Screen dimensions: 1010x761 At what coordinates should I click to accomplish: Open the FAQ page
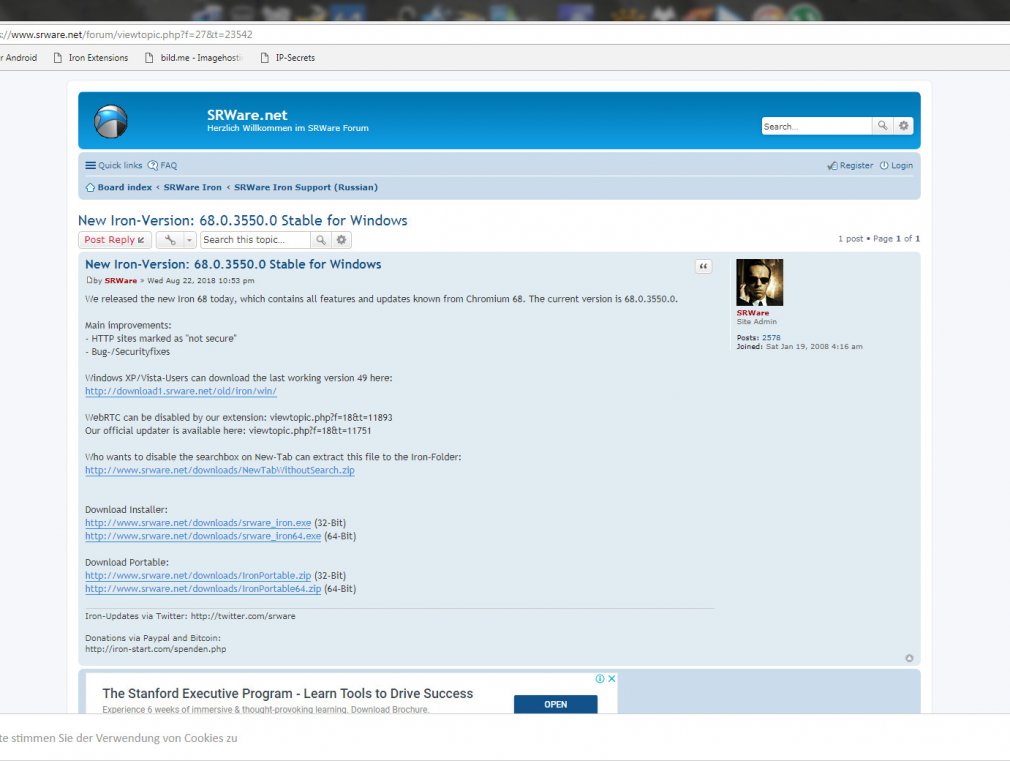point(162,166)
